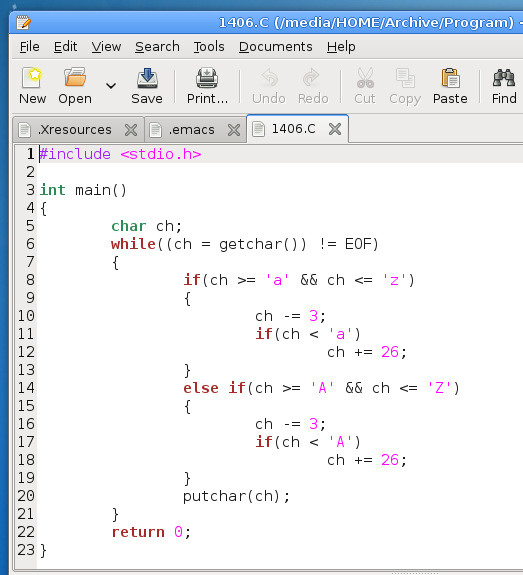
Task: Expand the recent files arrow beside Open
Action: click(111, 86)
